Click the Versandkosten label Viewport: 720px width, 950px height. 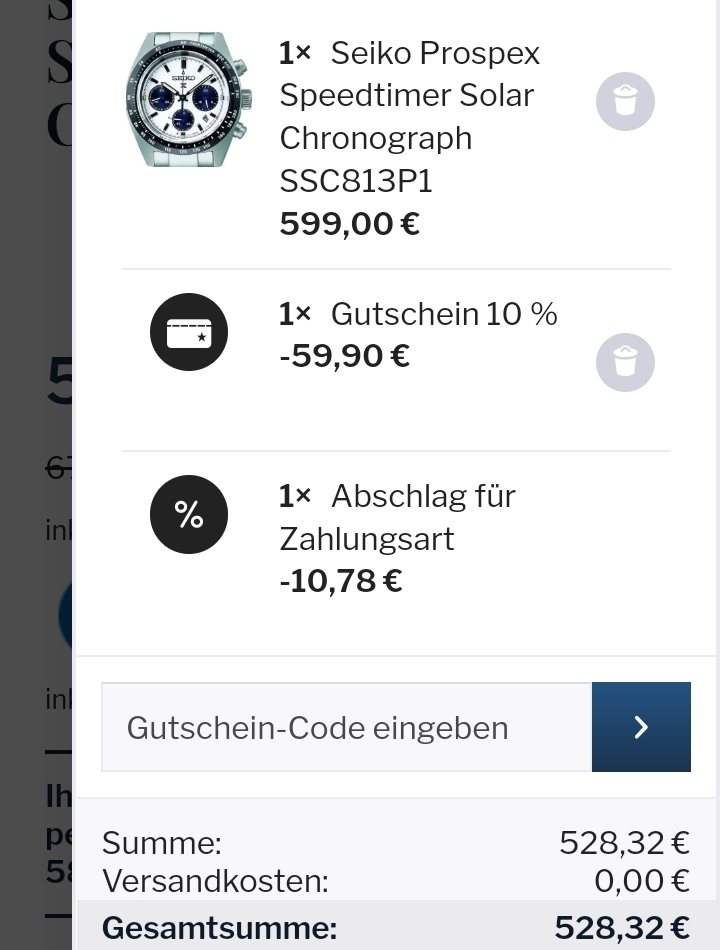(215, 880)
